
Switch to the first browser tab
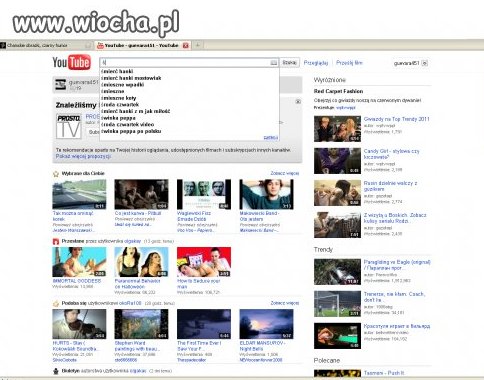coord(46,45)
